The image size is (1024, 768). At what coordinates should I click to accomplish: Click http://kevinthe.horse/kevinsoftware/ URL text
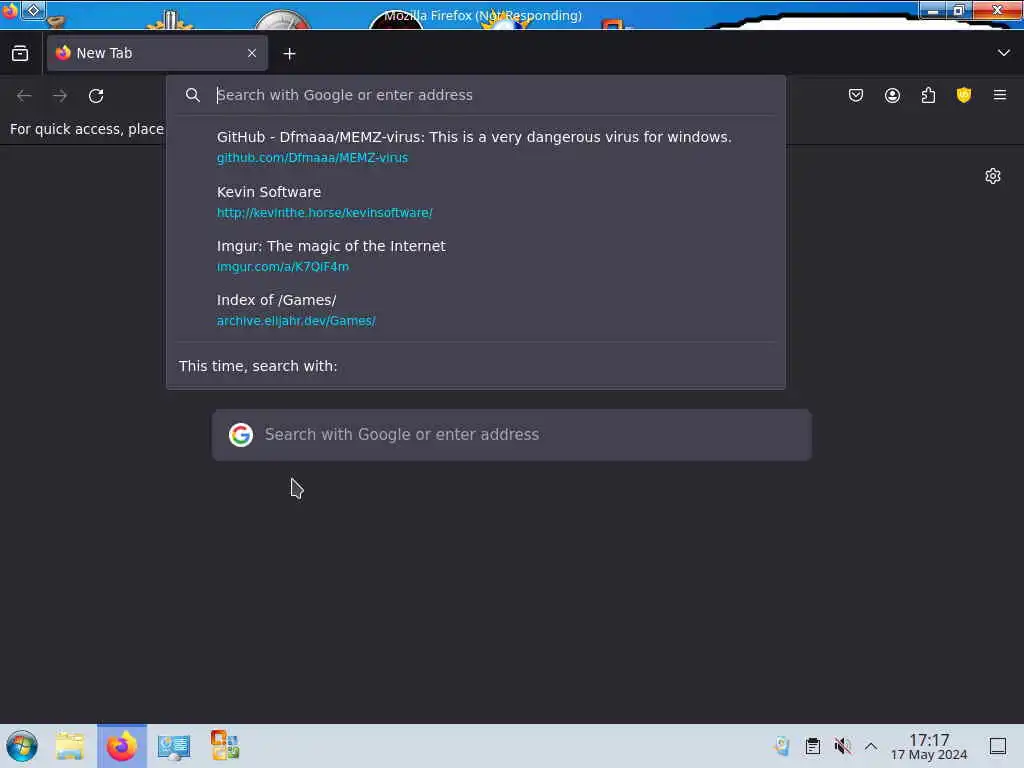pyautogui.click(x=325, y=212)
